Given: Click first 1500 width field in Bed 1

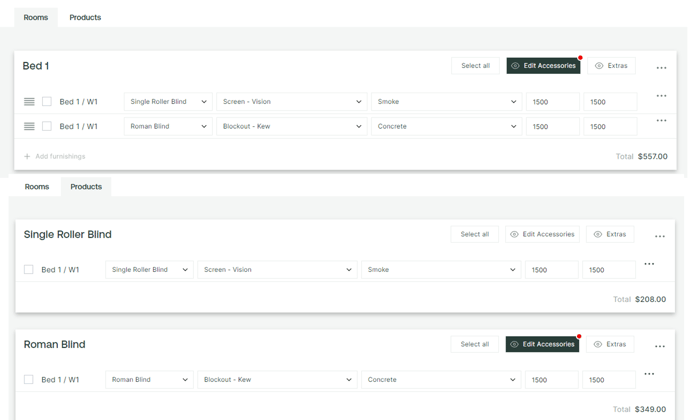Looking at the screenshot, I should pyautogui.click(x=553, y=102).
